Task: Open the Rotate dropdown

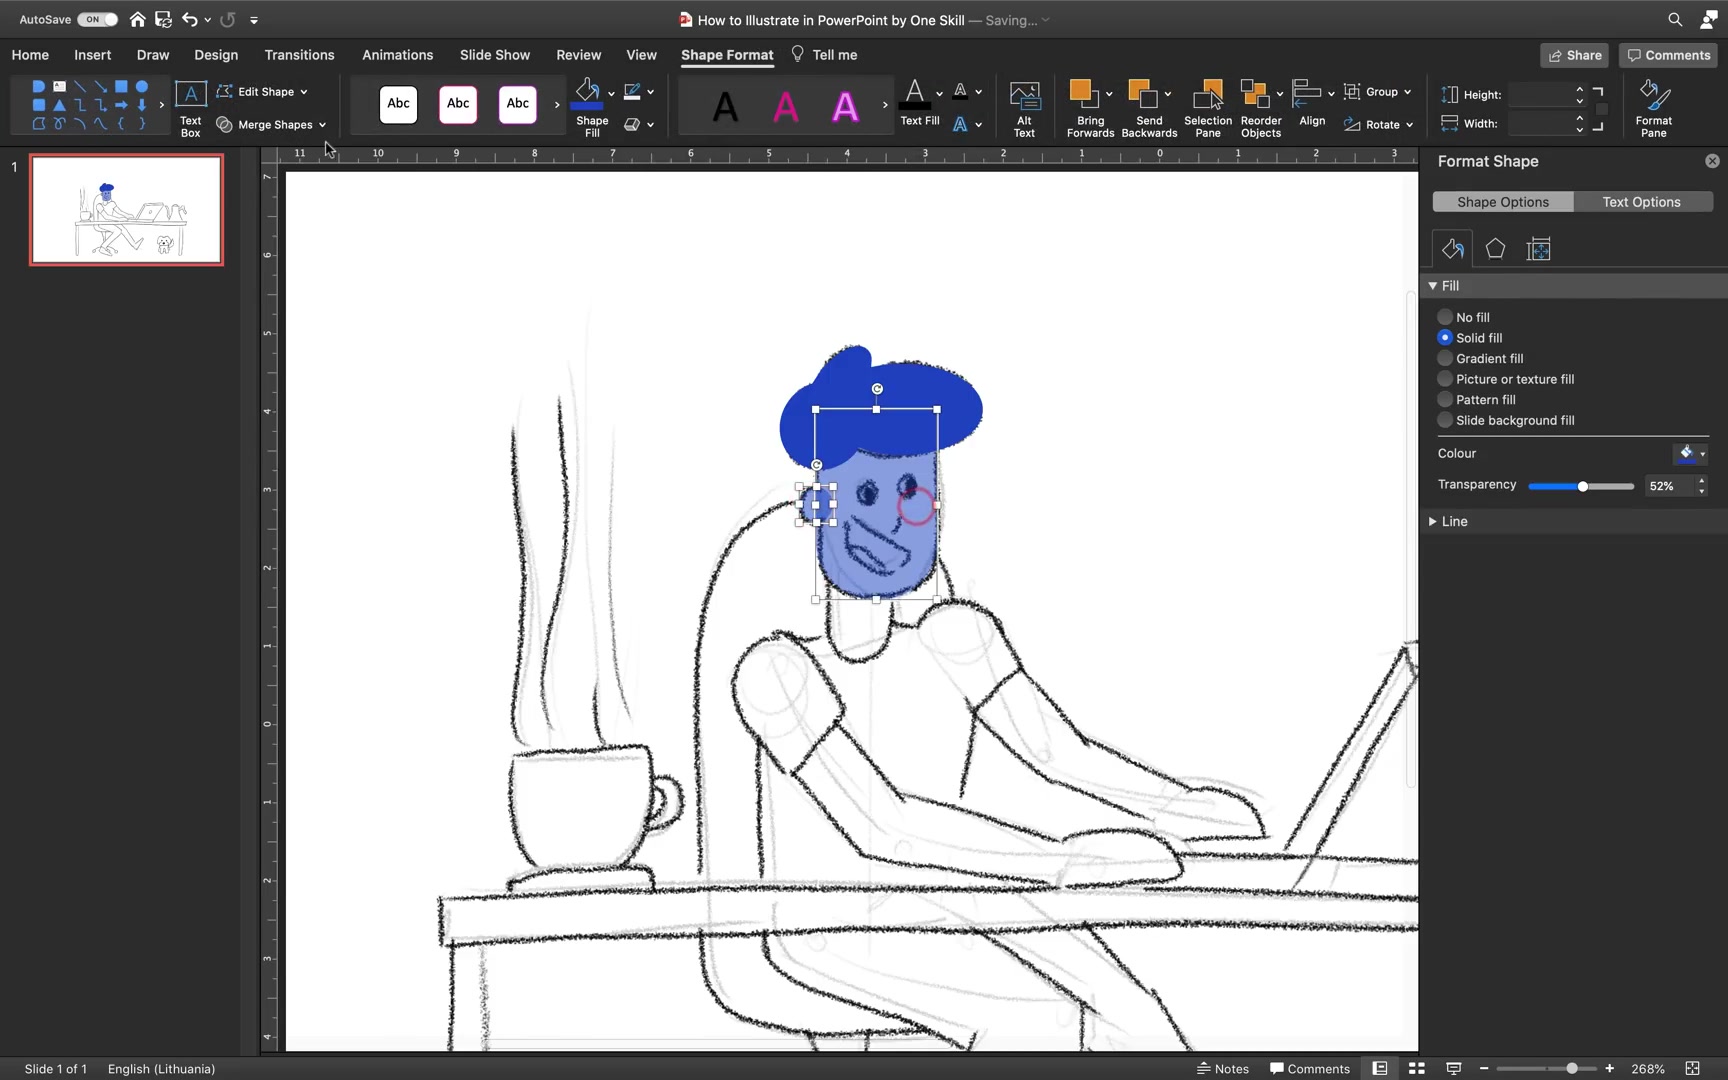Action: [x=1379, y=124]
